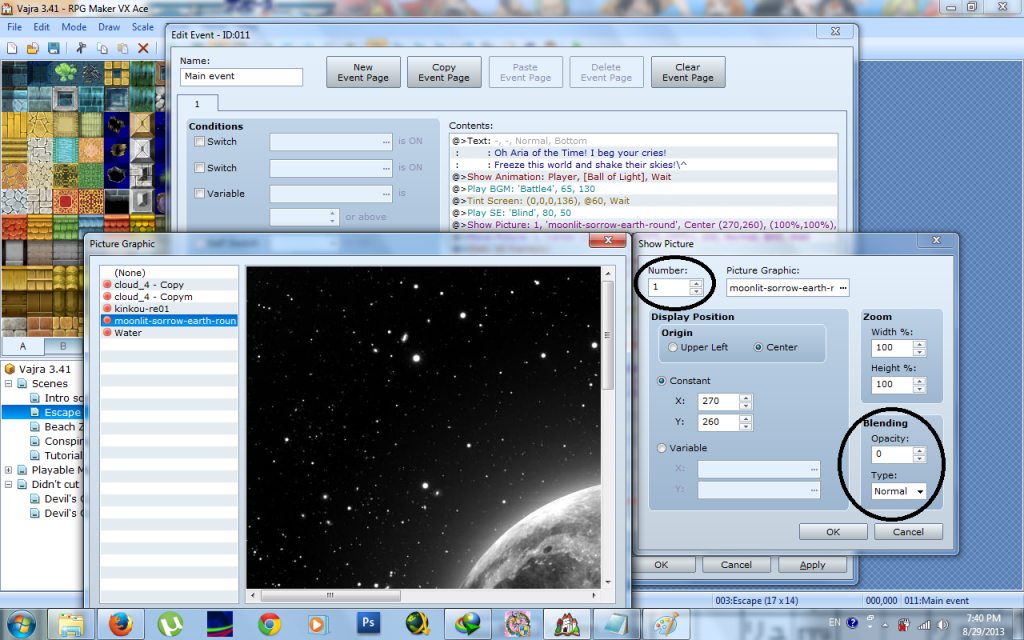The height and width of the screenshot is (640, 1024).
Task: Open Windows Explorer from the taskbar
Action: click(x=71, y=625)
